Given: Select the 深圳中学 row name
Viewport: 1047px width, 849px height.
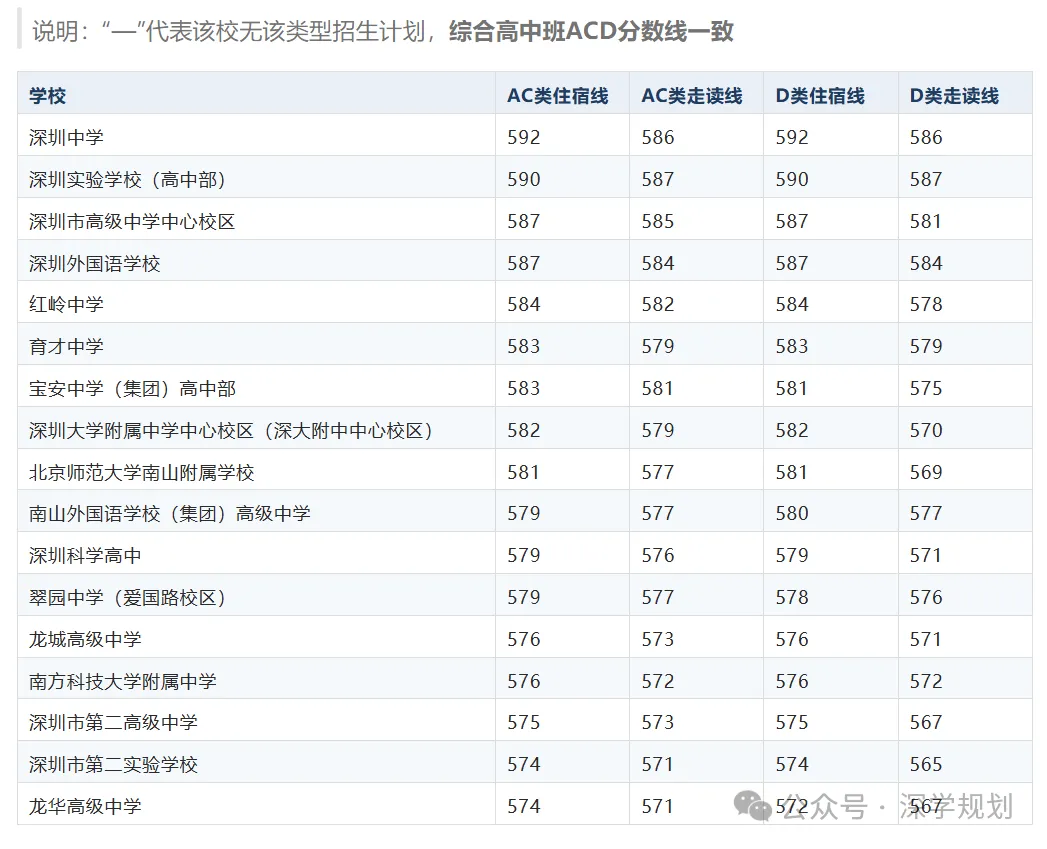Looking at the screenshot, I should (x=66, y=138).
